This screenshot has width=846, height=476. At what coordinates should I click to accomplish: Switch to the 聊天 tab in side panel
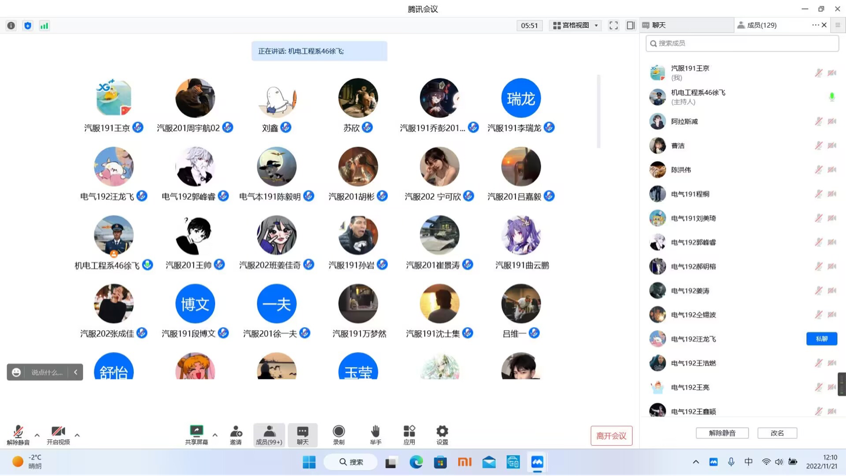coord(686,25)
